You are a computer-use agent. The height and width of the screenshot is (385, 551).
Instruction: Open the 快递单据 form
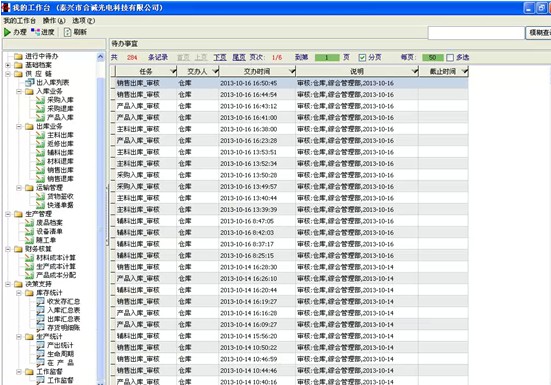[60, 205]
